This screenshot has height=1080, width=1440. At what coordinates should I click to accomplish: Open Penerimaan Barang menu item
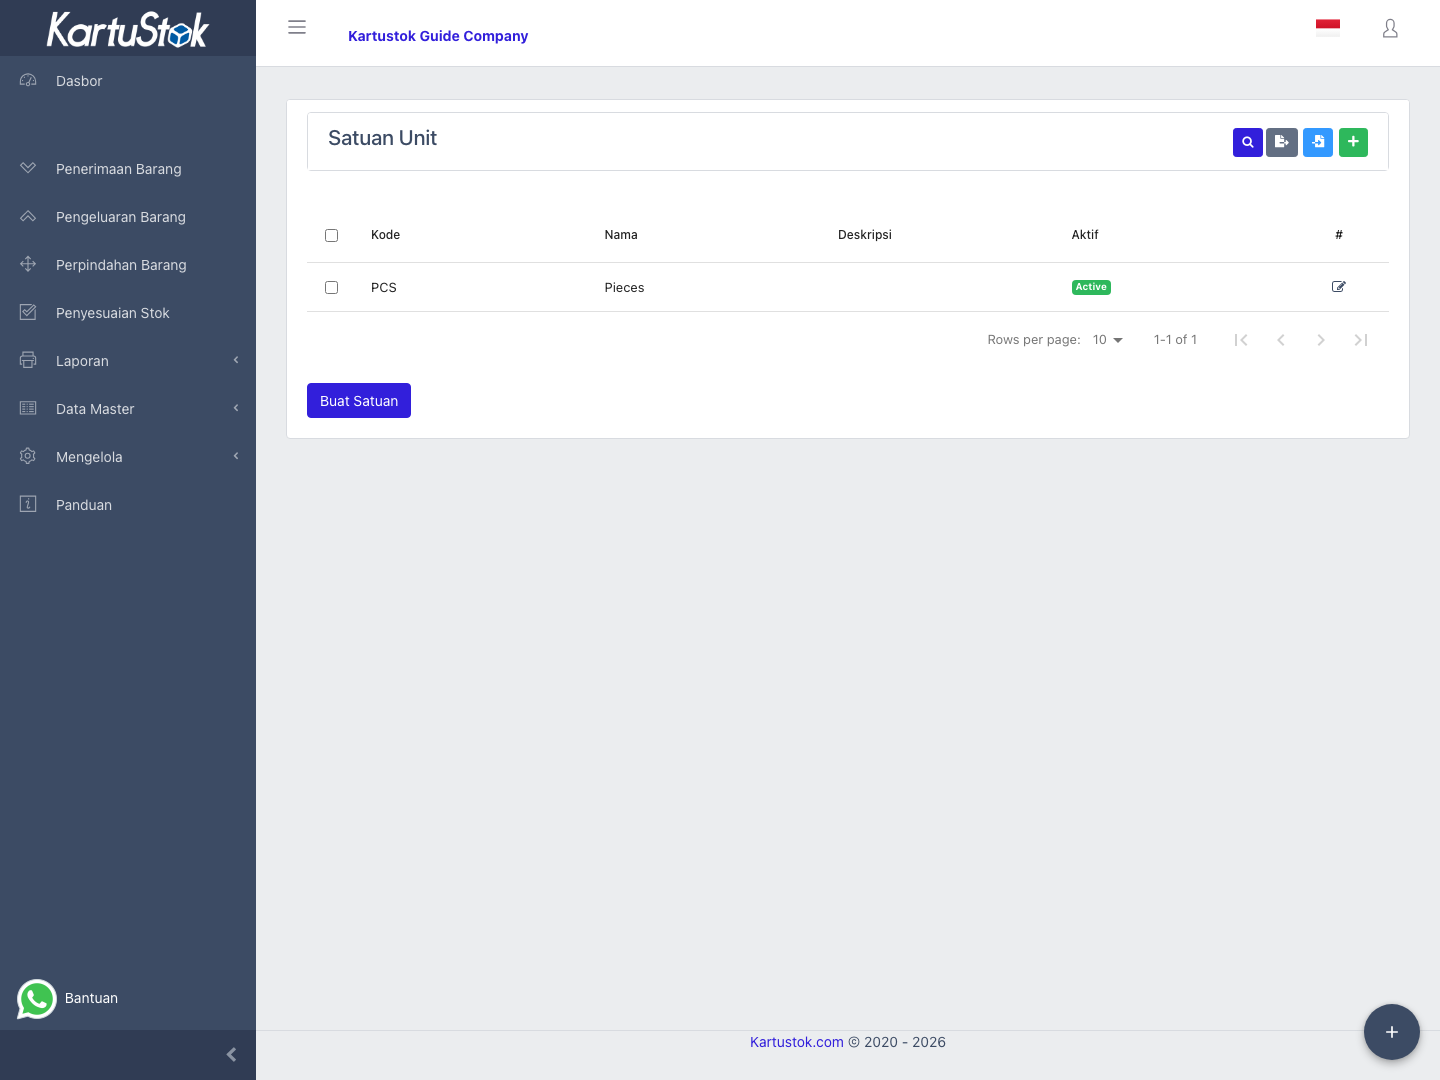[128, 169]
